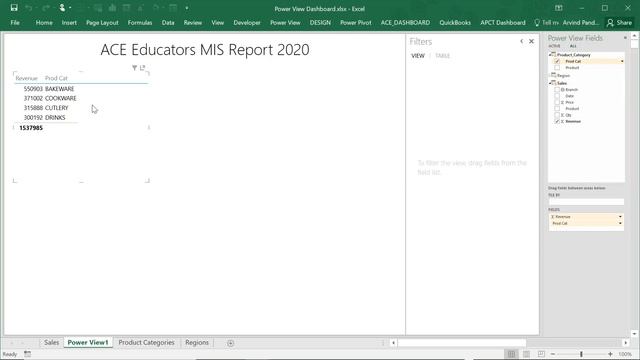Image resolution: width=640 pixels, height=360 pixels.
Task: Switch to the Product Categories sheet tab
Action: pyautogui.click(x=146, y=342)
